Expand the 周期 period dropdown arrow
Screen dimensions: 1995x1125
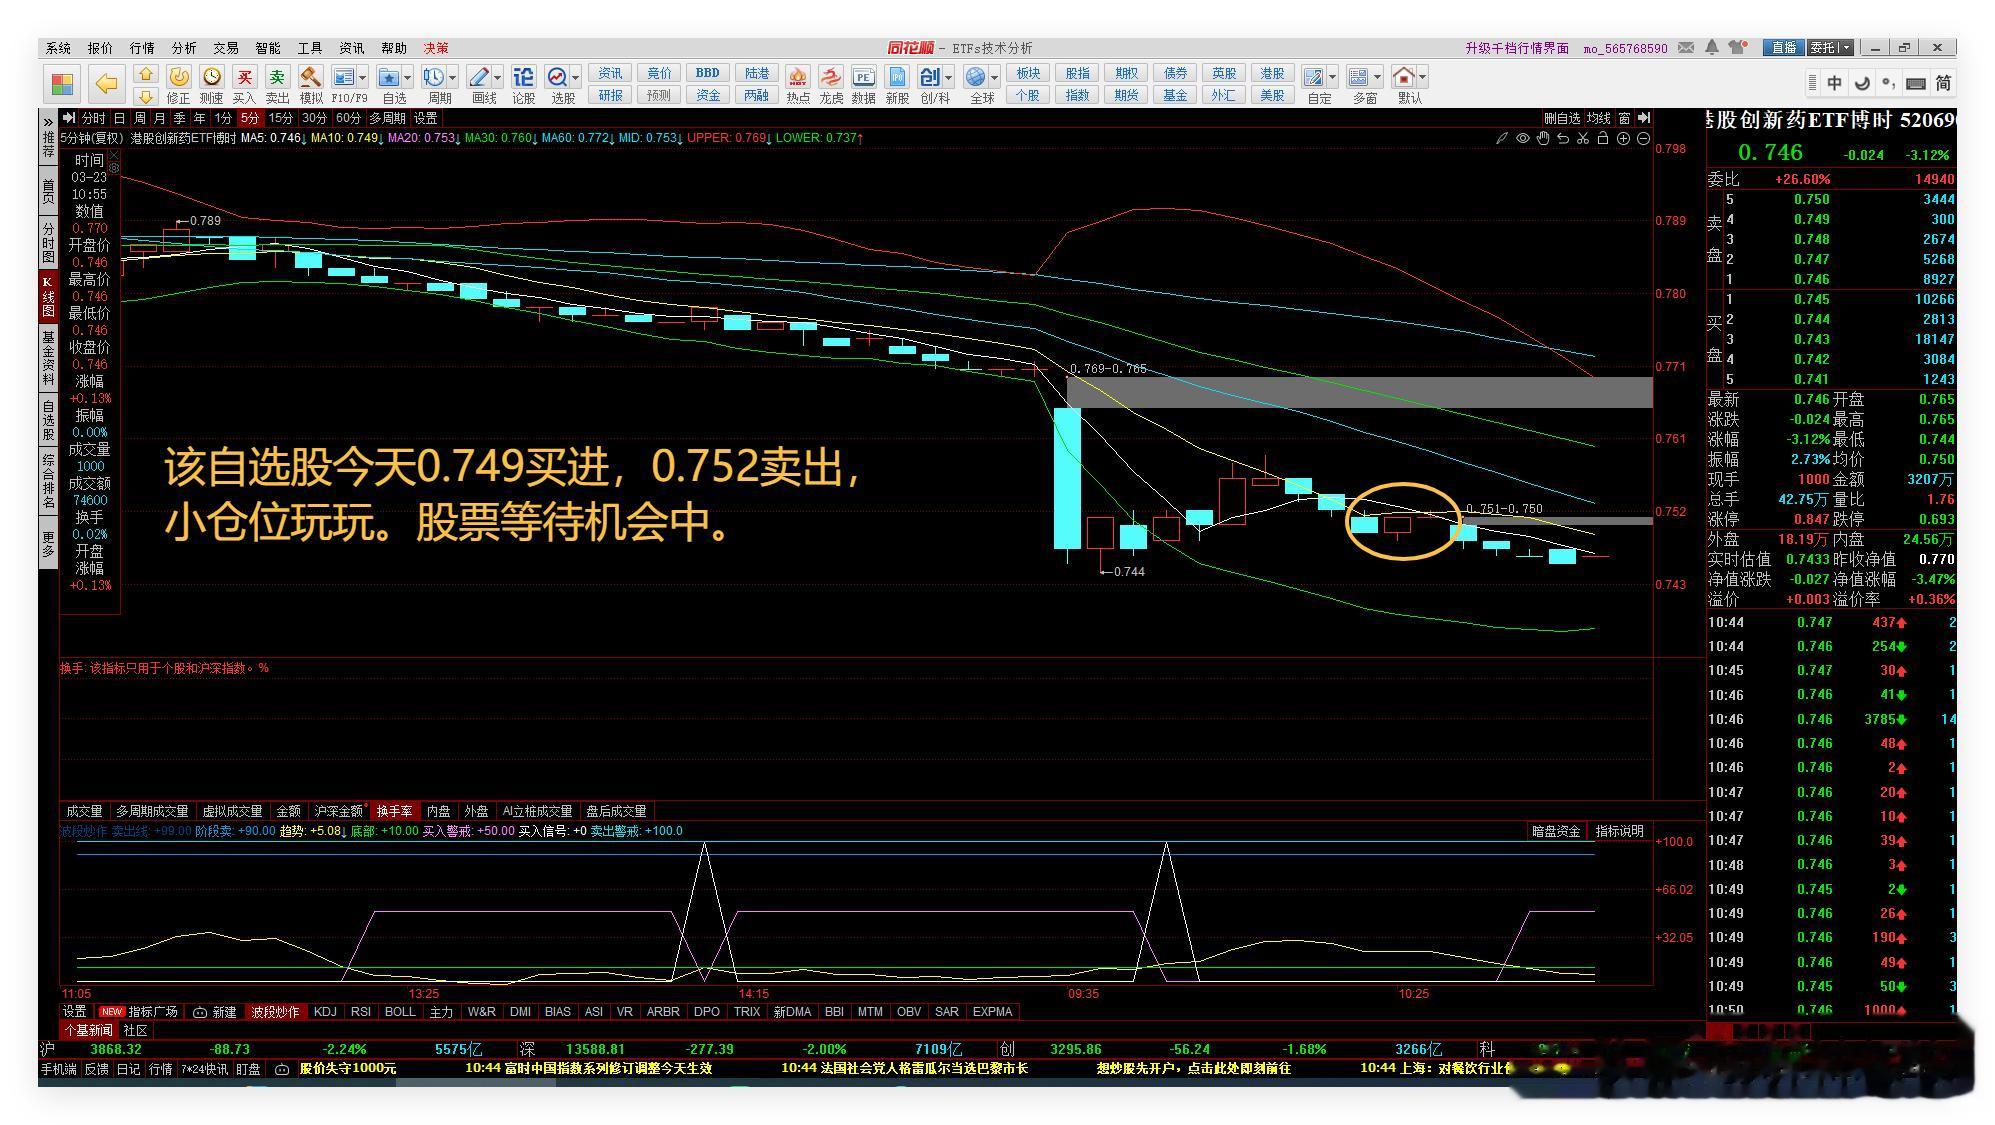click(453, 78)
